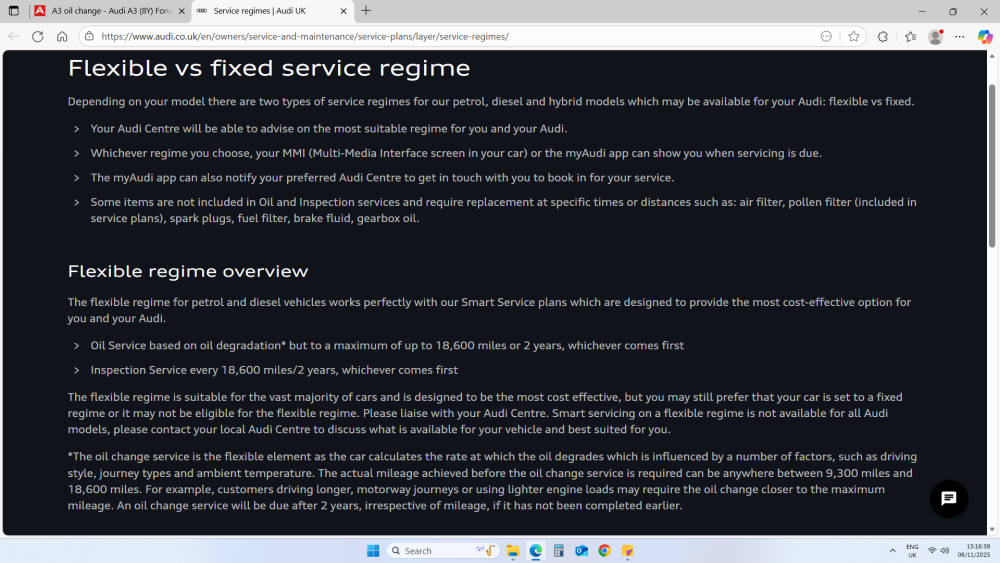This screenshot has height=563, width=1000.
Task: Open the browser profile avatar
Action: tap(936, 36)
